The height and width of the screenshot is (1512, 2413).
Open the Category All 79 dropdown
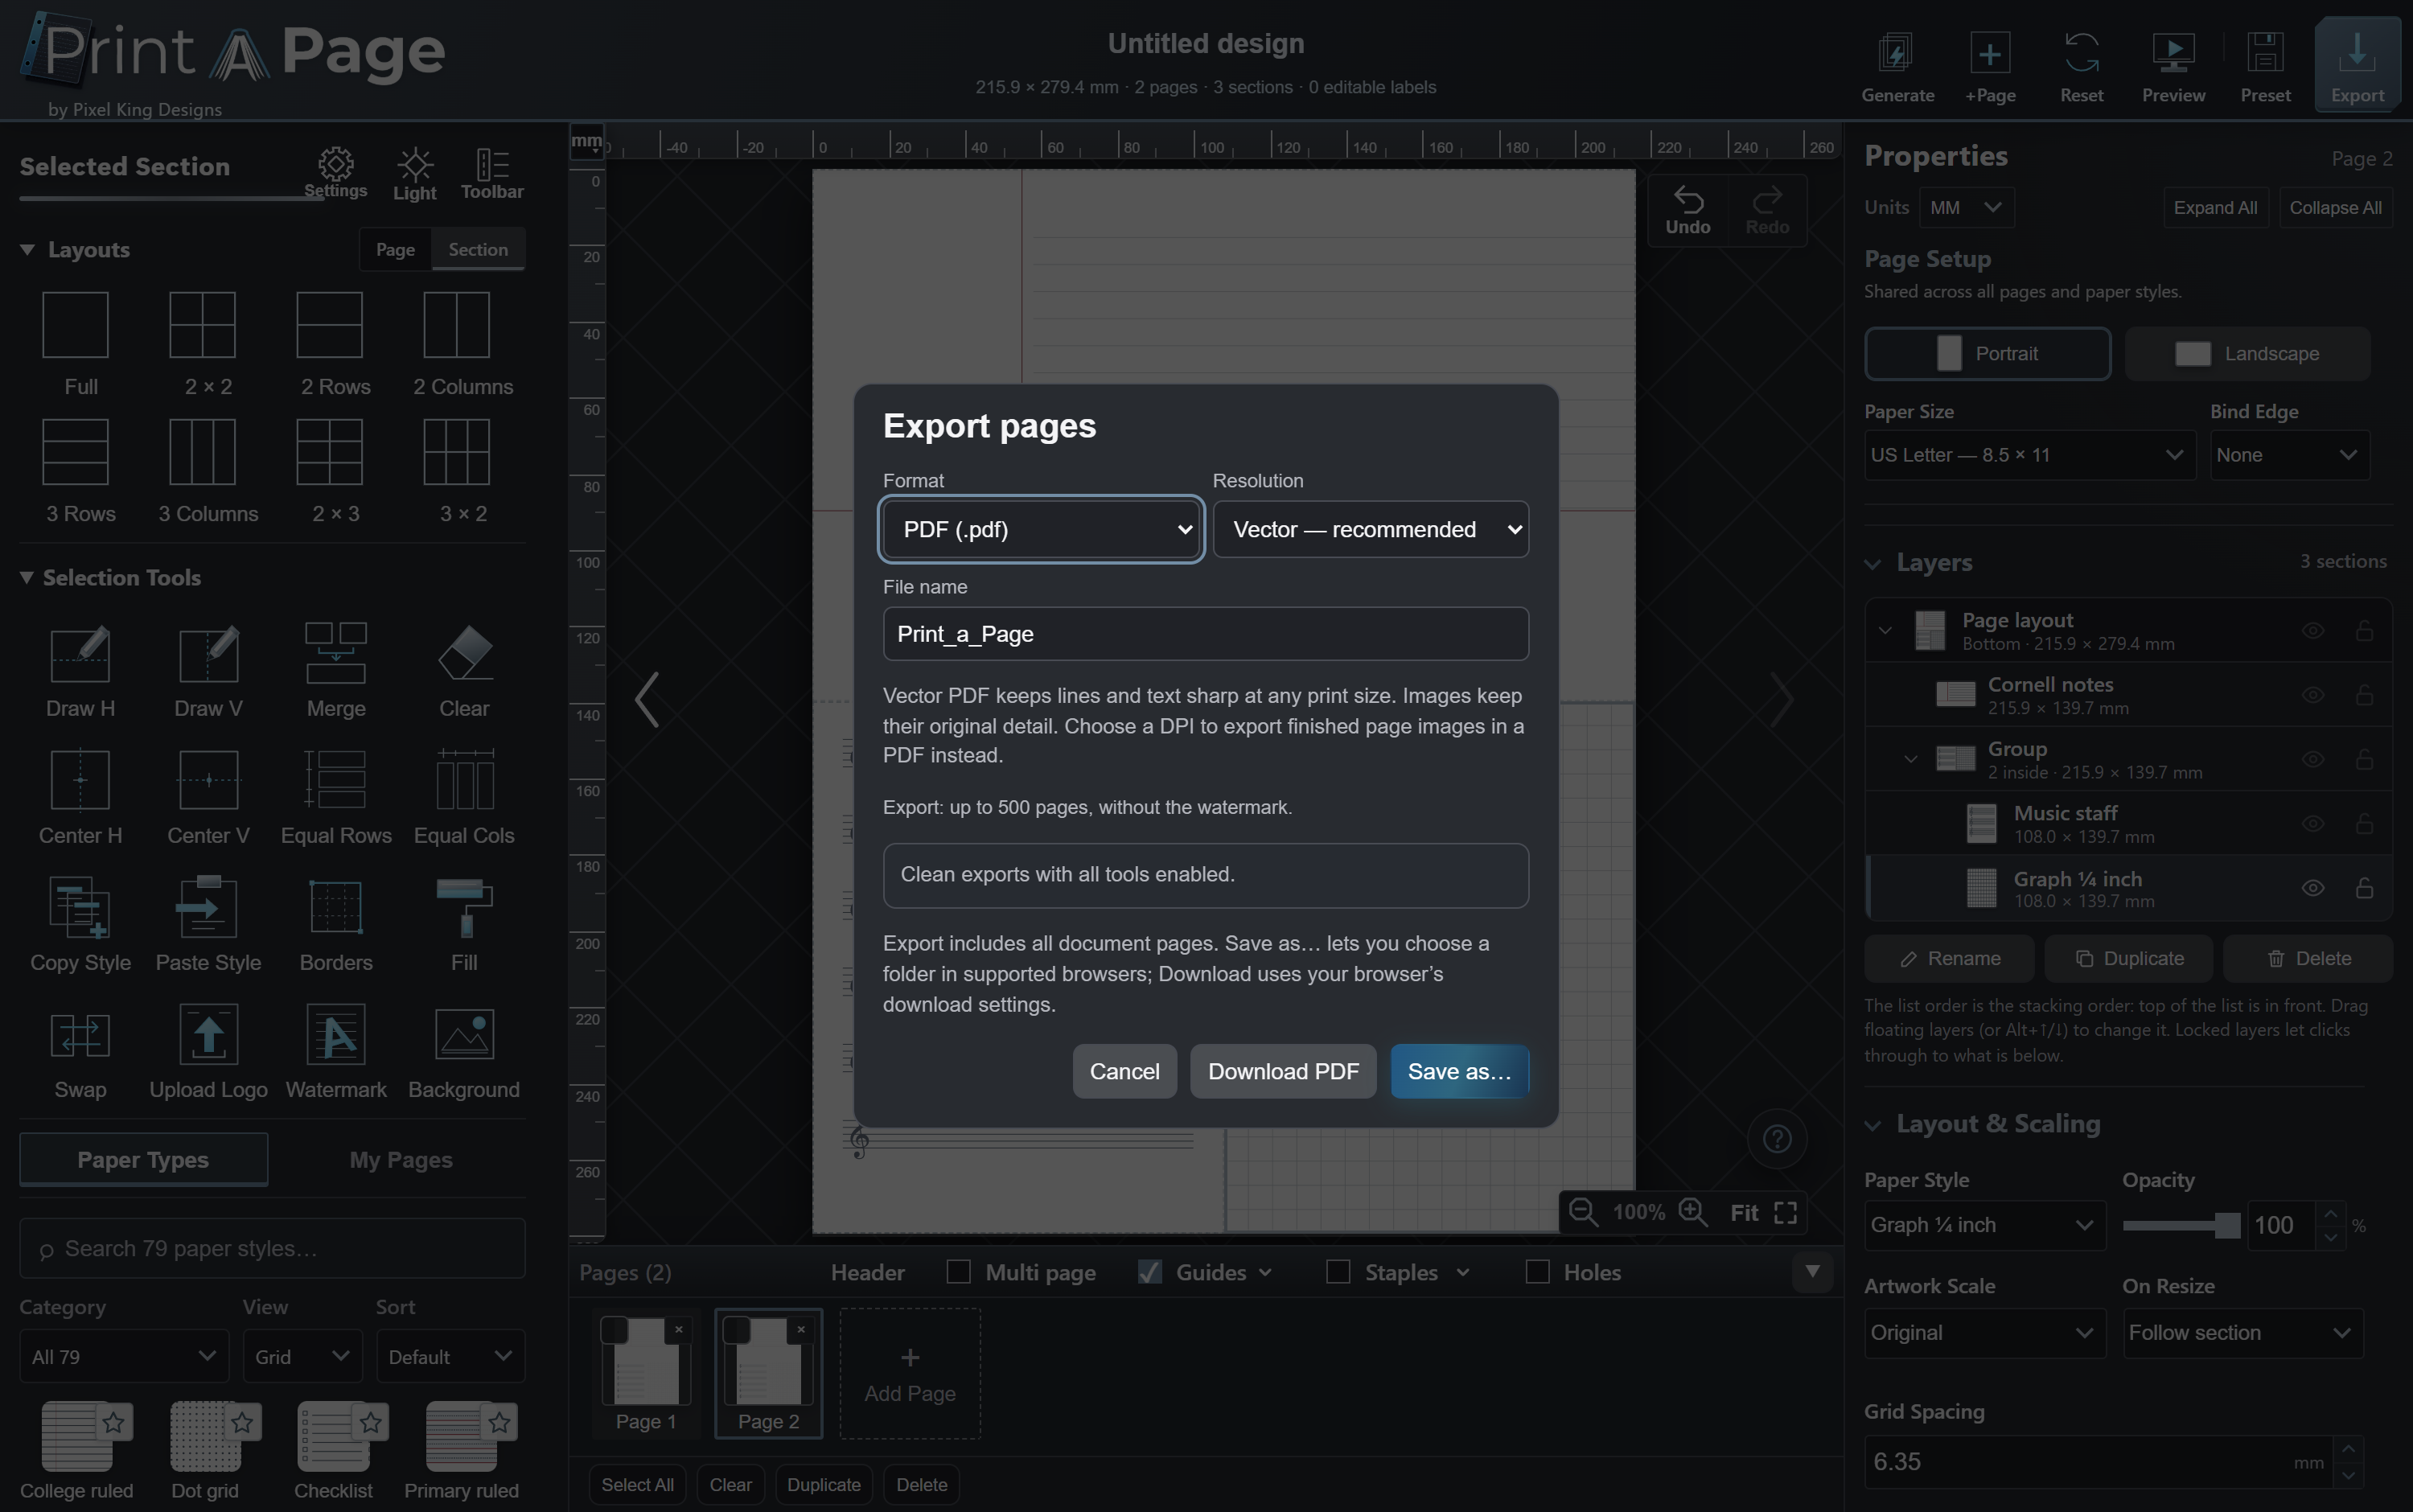[123, 1356]
